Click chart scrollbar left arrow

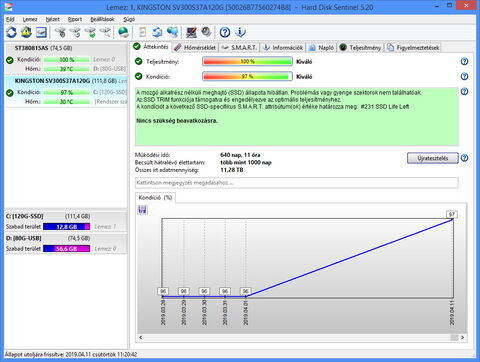pyautogui.click(x=141, y=337)
